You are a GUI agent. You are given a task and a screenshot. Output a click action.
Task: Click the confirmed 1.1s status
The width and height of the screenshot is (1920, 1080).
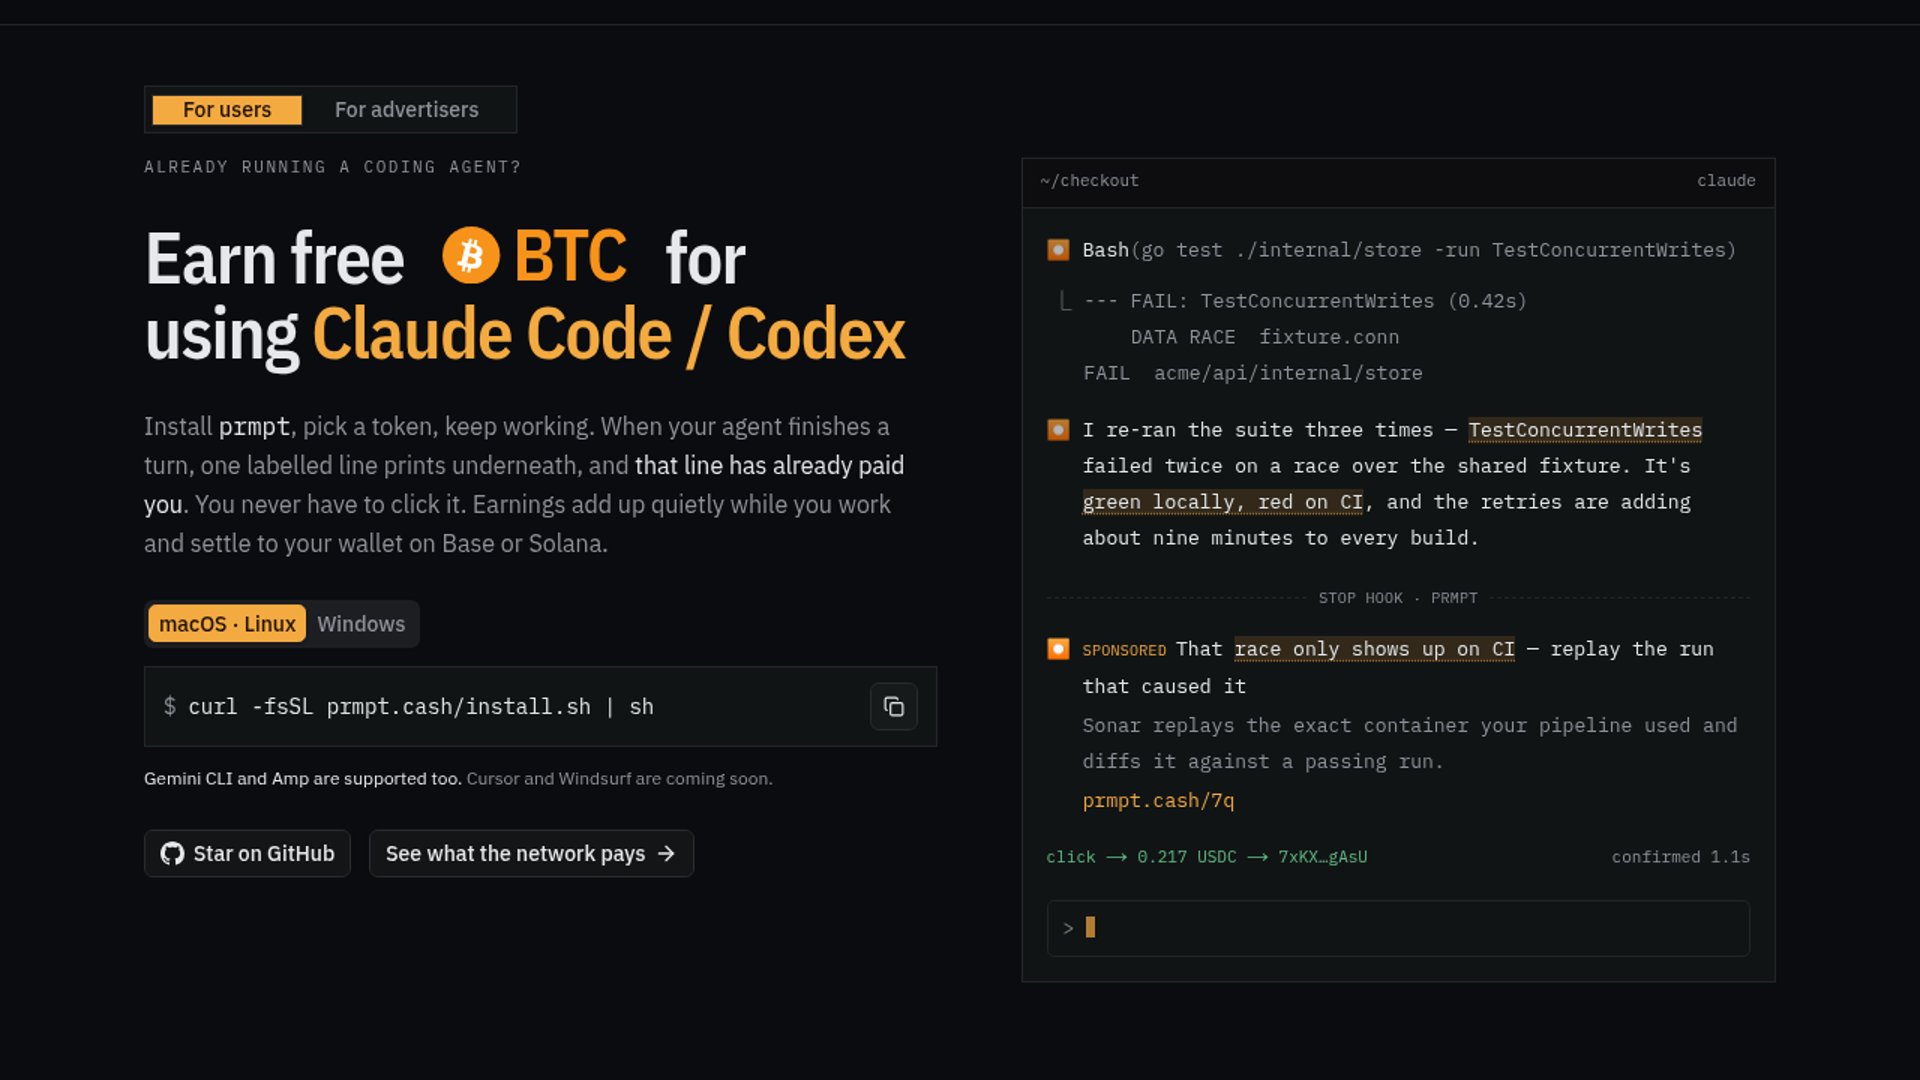pos(1680,857)
